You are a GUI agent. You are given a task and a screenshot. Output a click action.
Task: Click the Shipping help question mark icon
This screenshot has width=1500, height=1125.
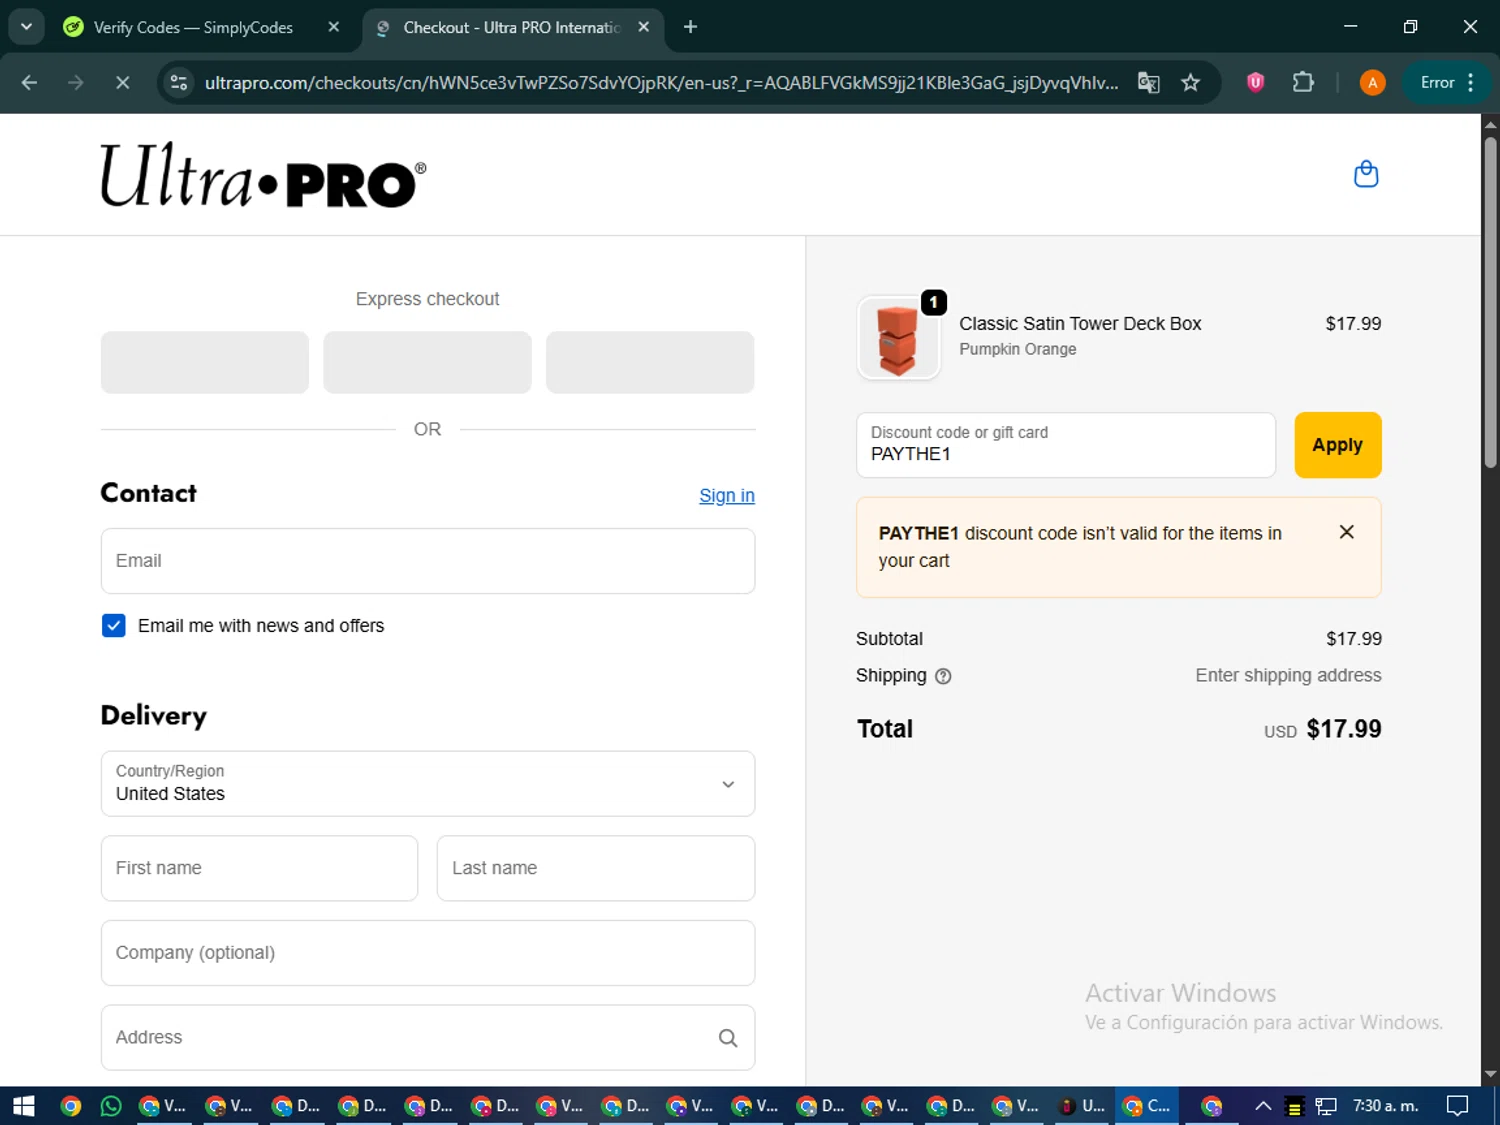pyautogui.click(x=943, y=676)
